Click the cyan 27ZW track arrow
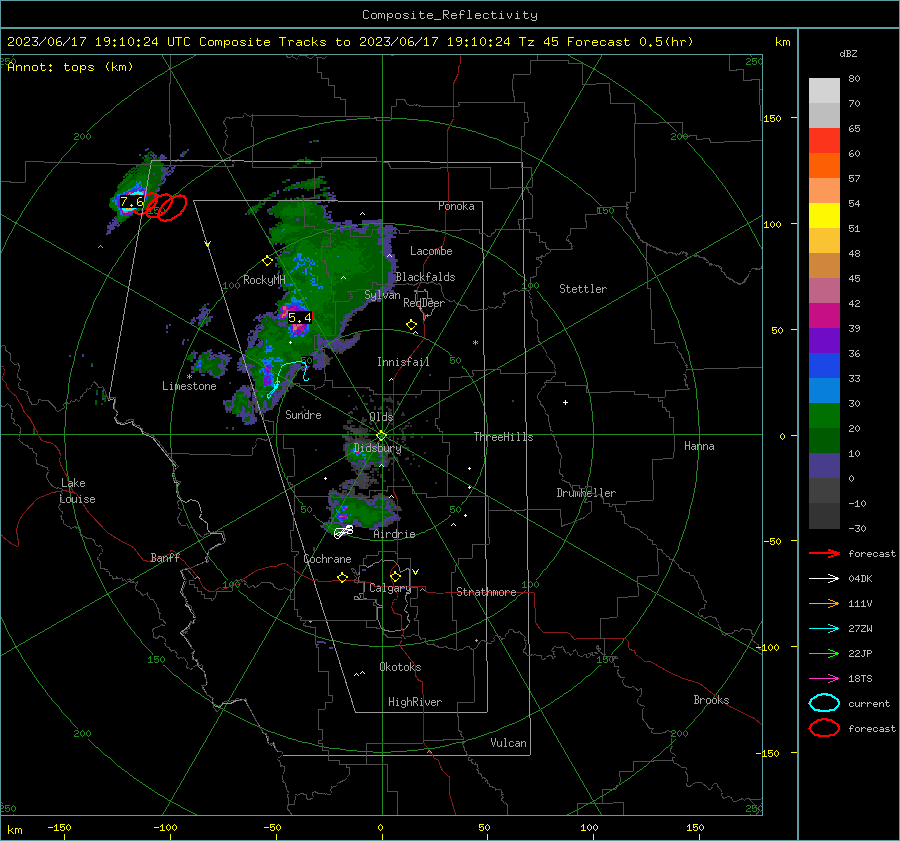 pyautogui.click(x=824, y=629)
